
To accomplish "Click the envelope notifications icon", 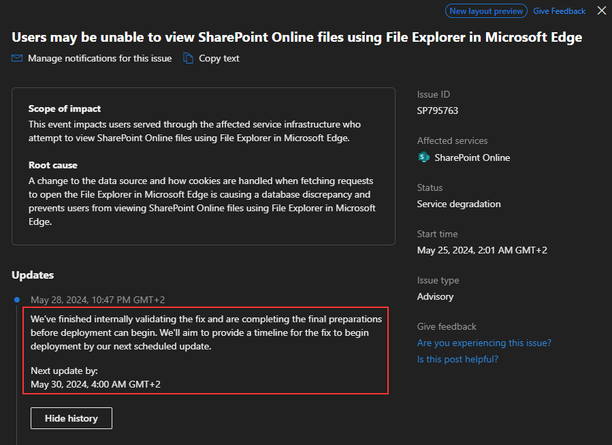I will [17, 59].
